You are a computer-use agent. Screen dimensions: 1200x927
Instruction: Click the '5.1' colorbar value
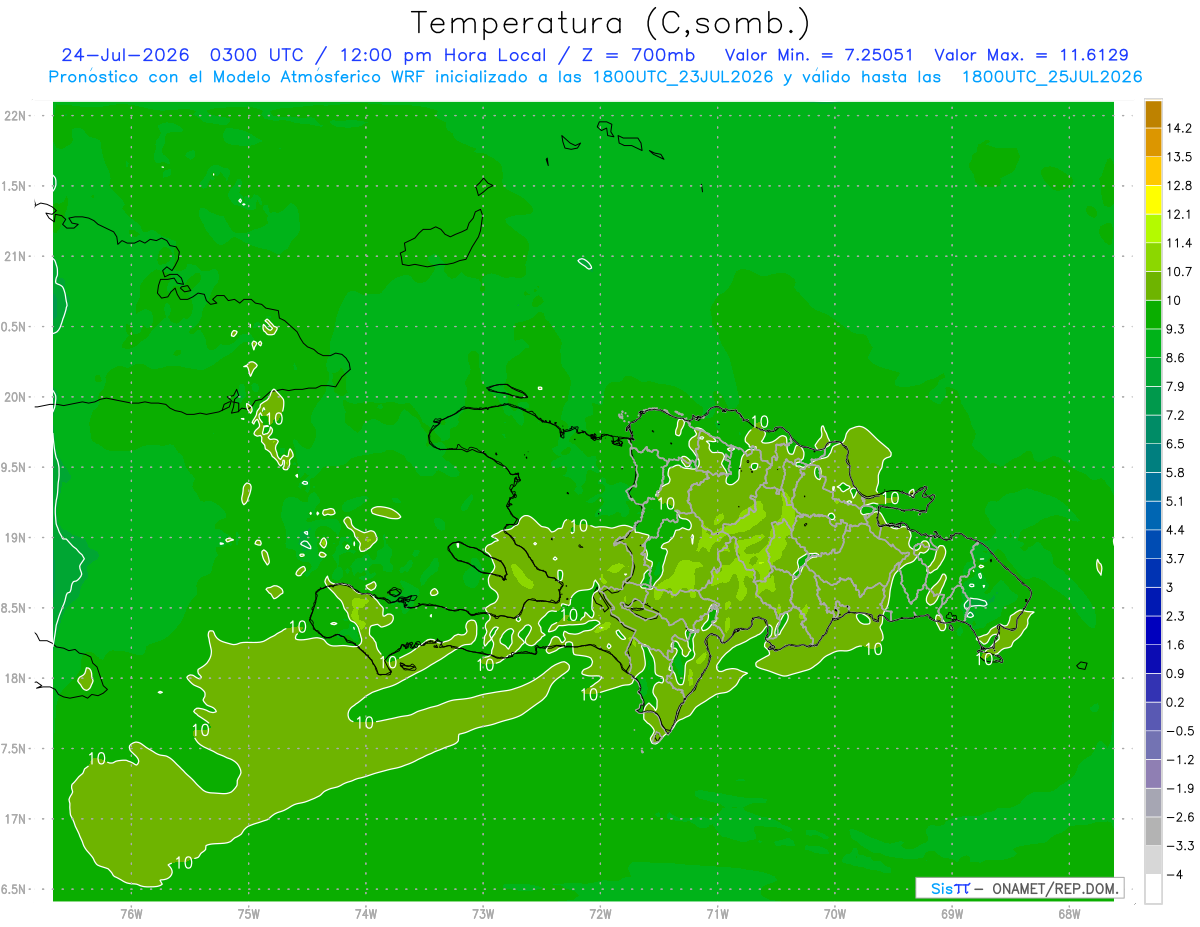pos(1176,501)
